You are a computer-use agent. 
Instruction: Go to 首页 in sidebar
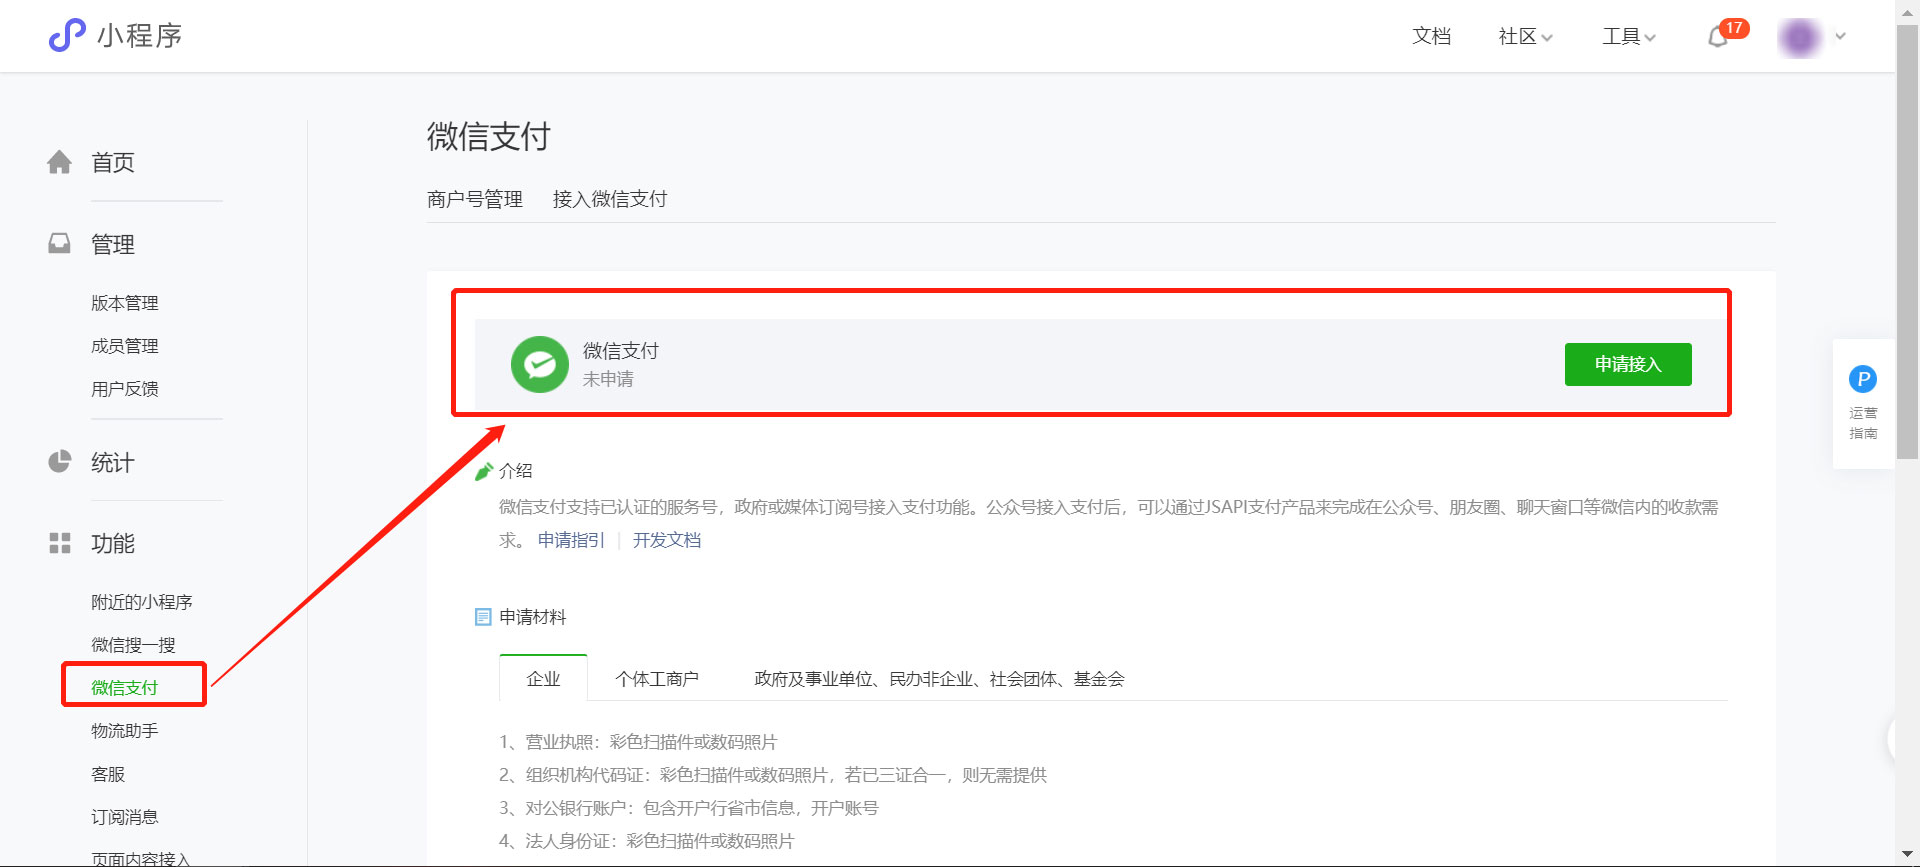point(113,162)
